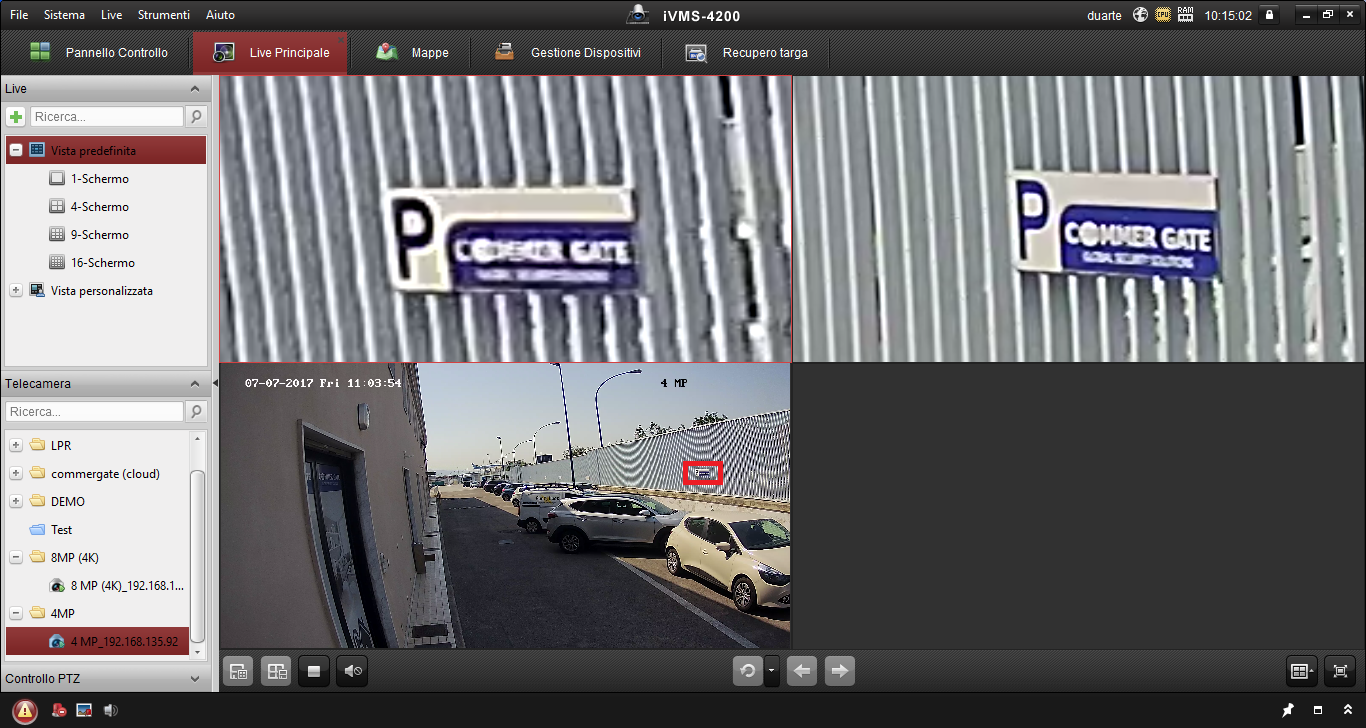Go to the previous page arrow

coord(802,672)
